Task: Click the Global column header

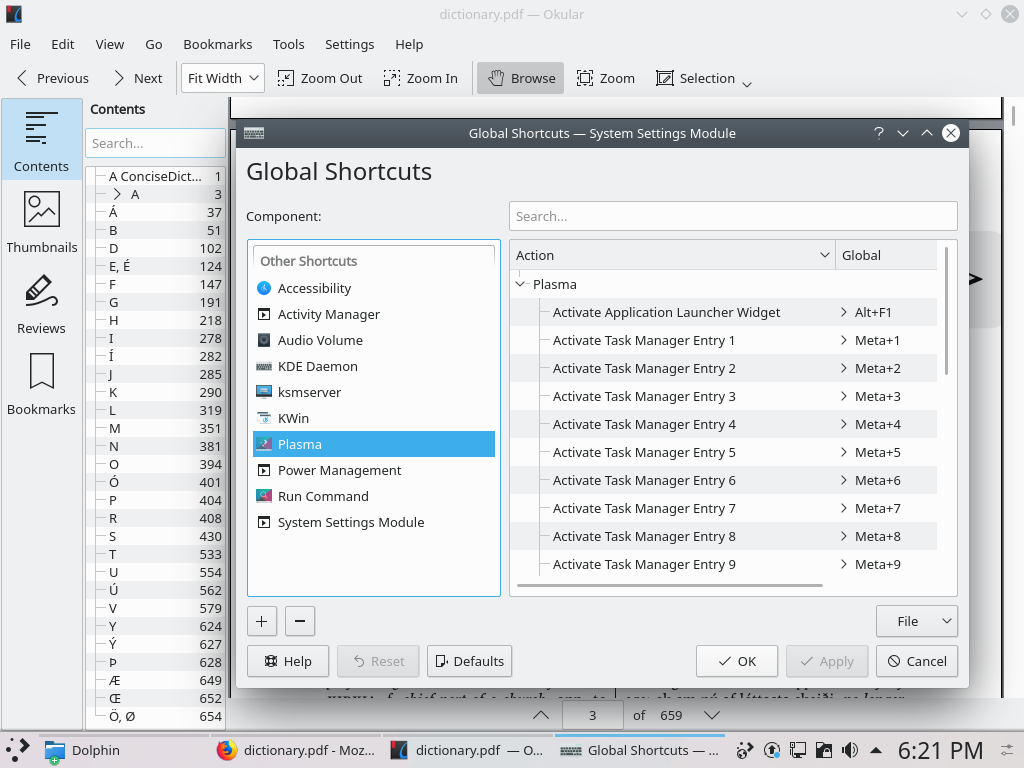Action: coord(886,255)
